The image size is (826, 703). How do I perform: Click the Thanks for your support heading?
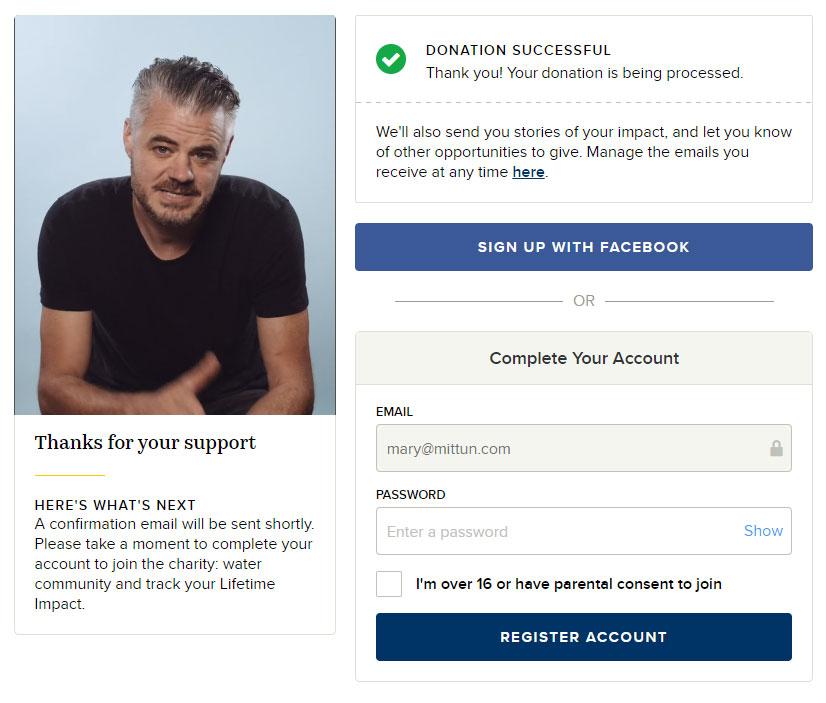pos(145,443)
